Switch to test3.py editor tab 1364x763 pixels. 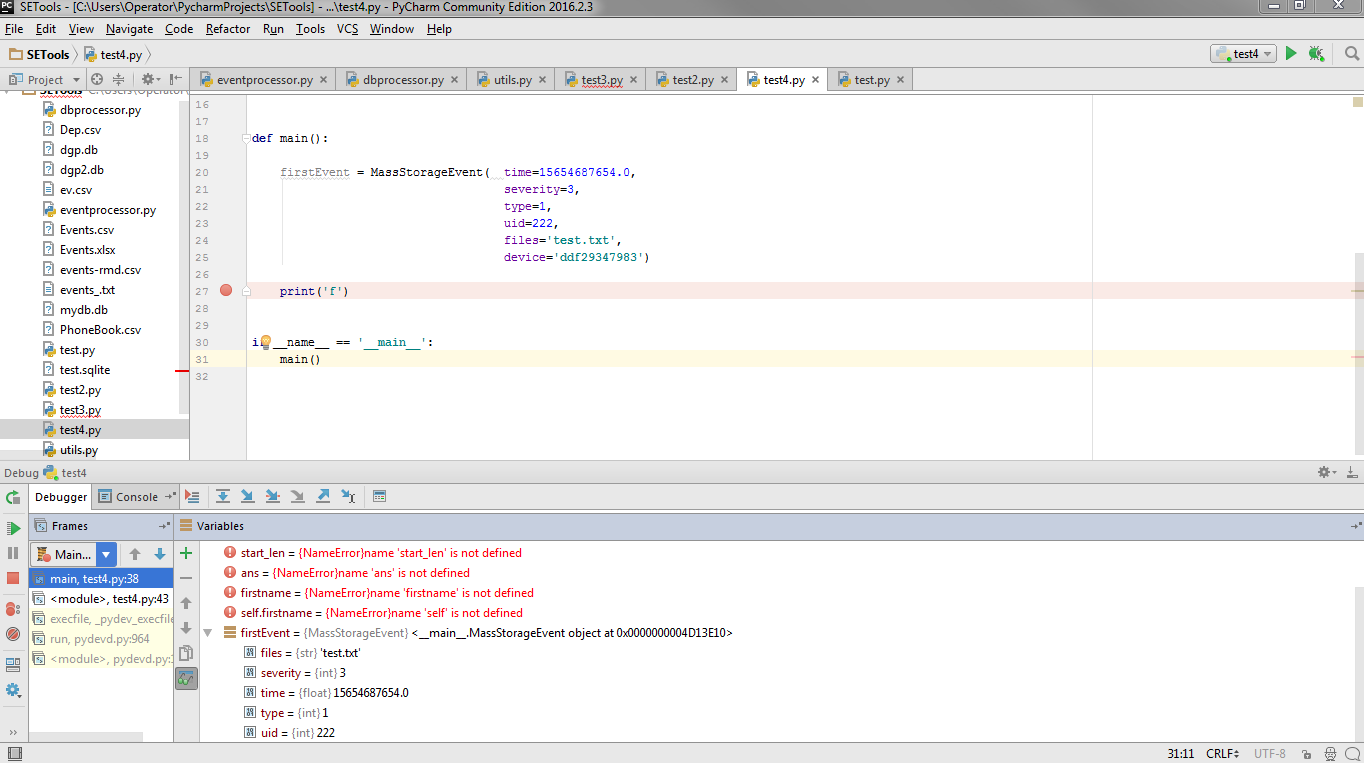coord(601,80)
